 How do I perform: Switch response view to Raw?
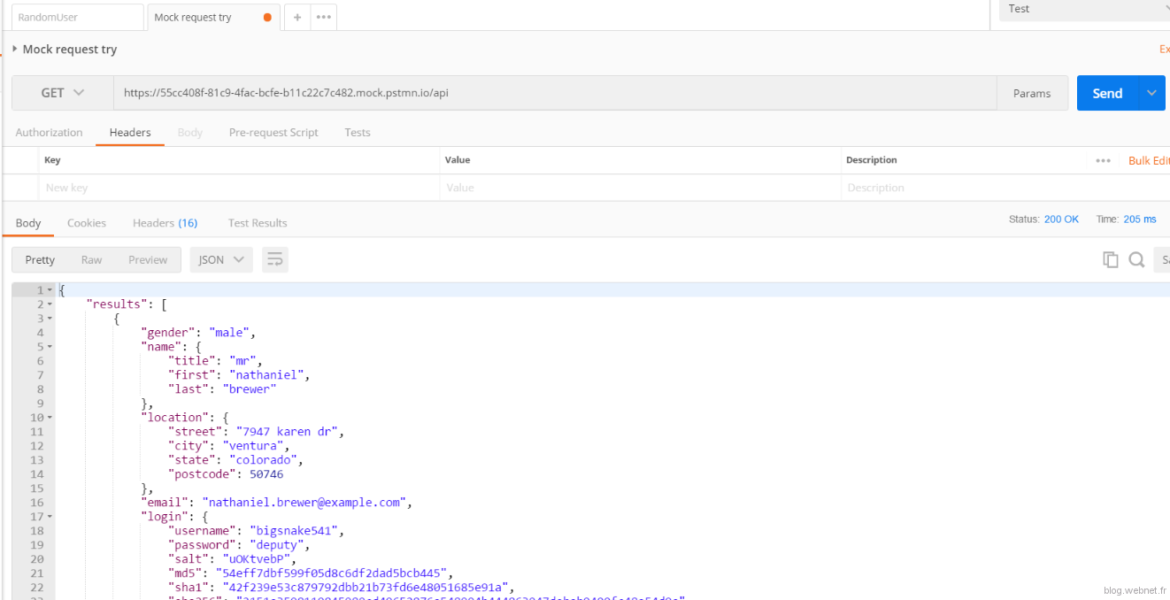tap(93, 259)
